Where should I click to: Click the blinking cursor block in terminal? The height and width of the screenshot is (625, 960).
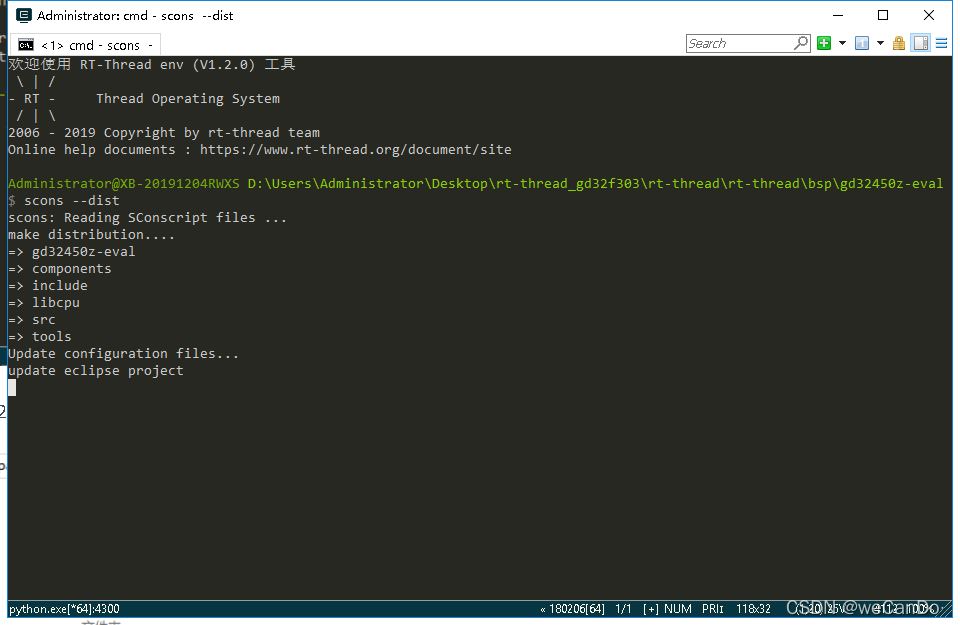(12, 387)
